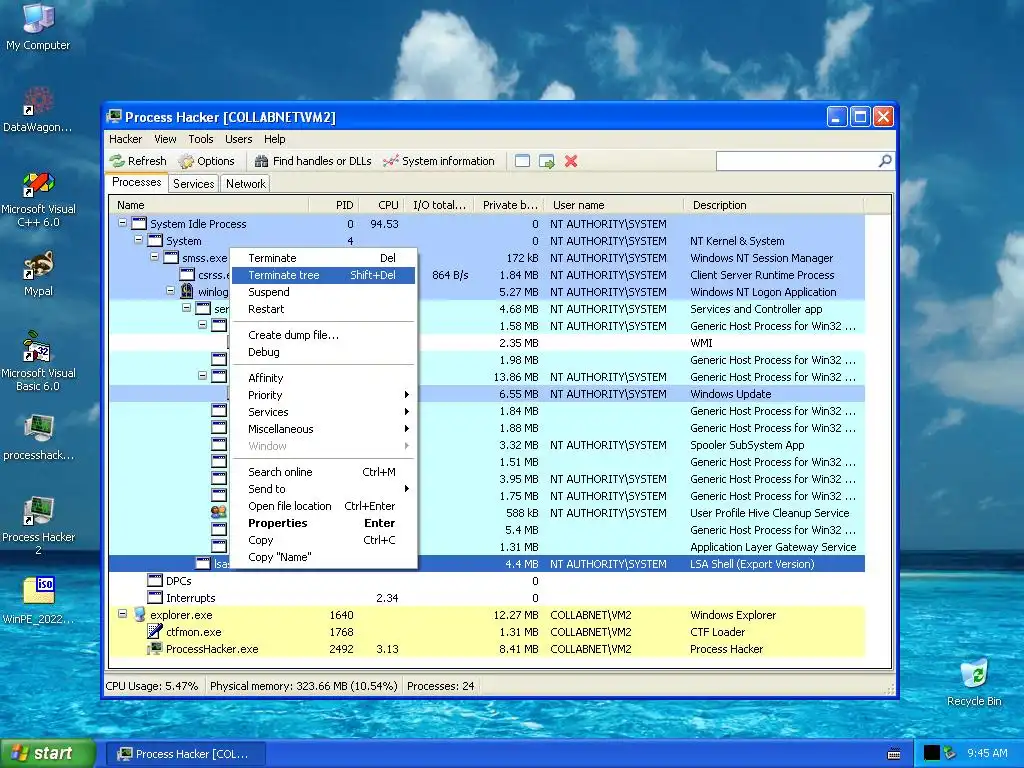Screen dimensions: 1024x768
Task: Select Properties in the context menu
Action: pos(323,523)
